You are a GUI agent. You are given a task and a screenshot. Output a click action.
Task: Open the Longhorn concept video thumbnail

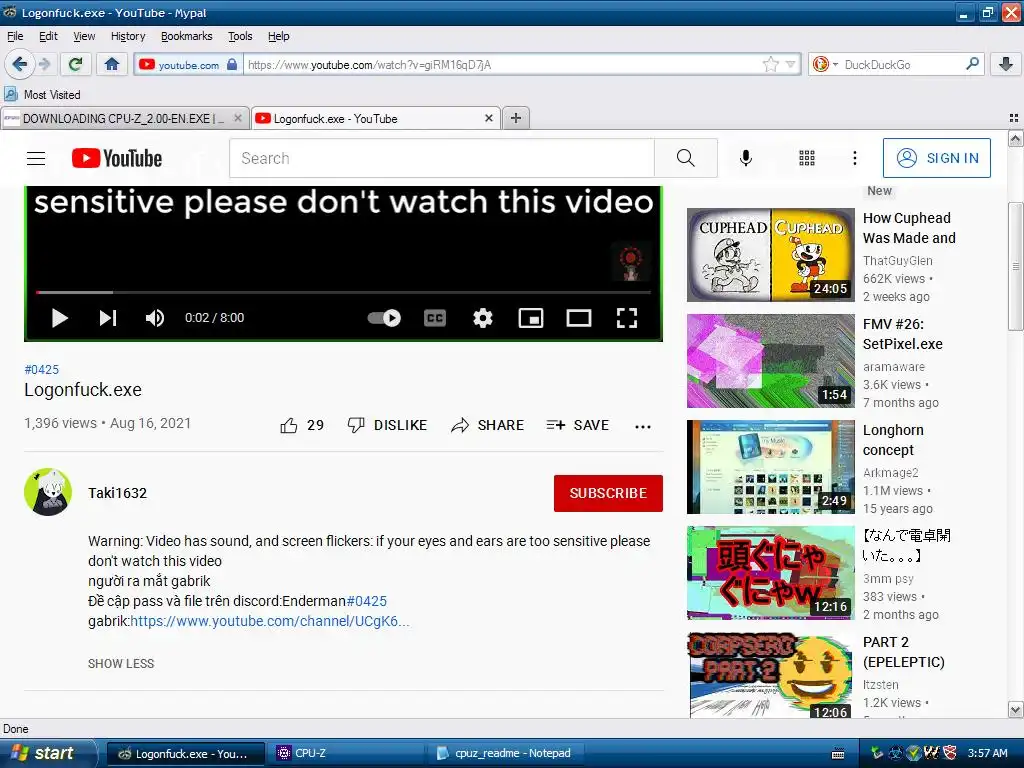click(771, 467)
